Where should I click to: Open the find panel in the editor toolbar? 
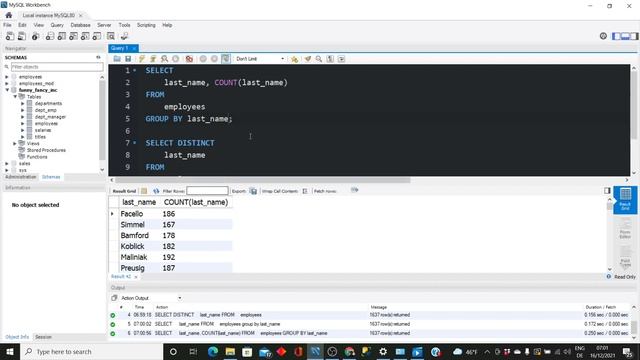coord(319,59)
